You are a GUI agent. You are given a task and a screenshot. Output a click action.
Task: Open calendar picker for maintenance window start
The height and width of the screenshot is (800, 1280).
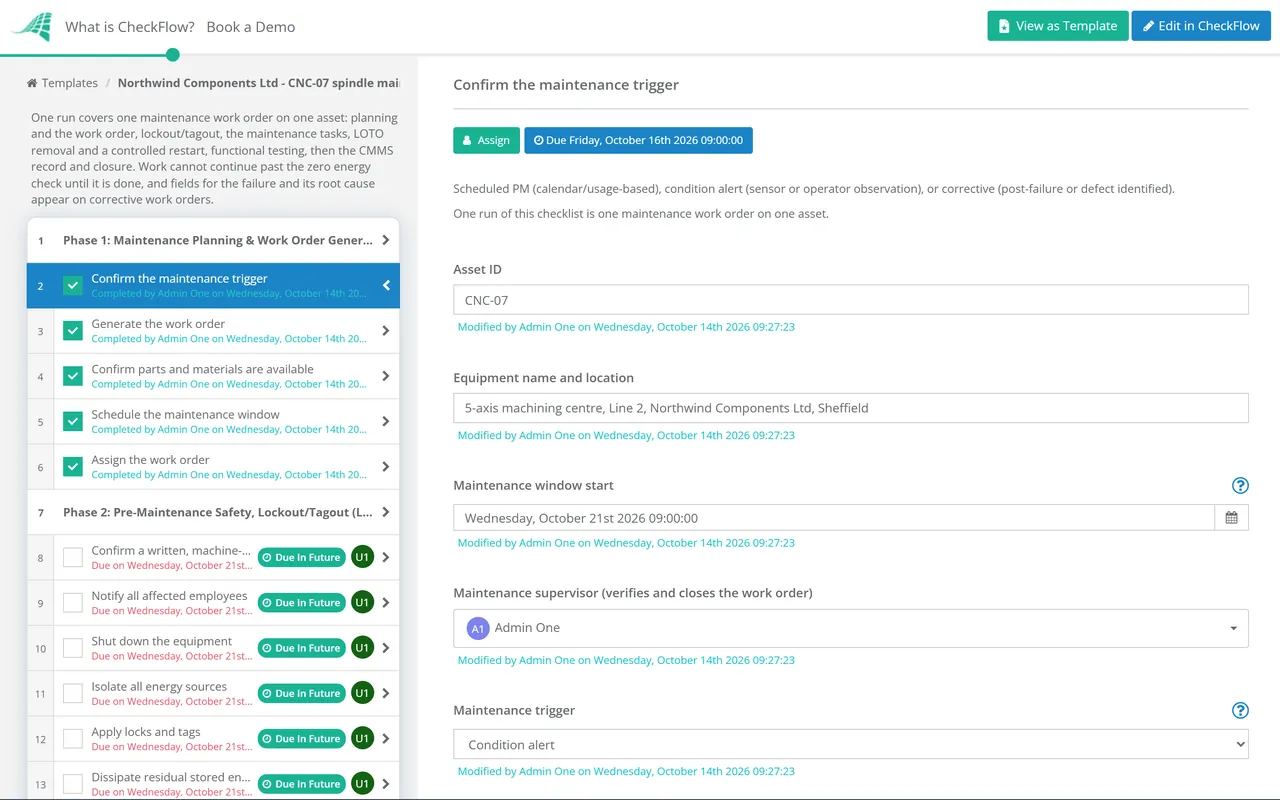click(1231, 518)
